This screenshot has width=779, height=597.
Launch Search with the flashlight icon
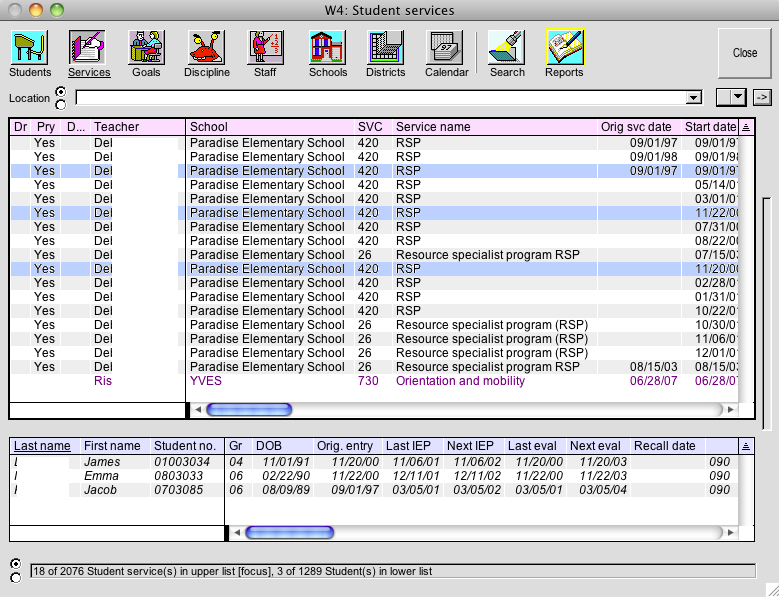point(507,47)
